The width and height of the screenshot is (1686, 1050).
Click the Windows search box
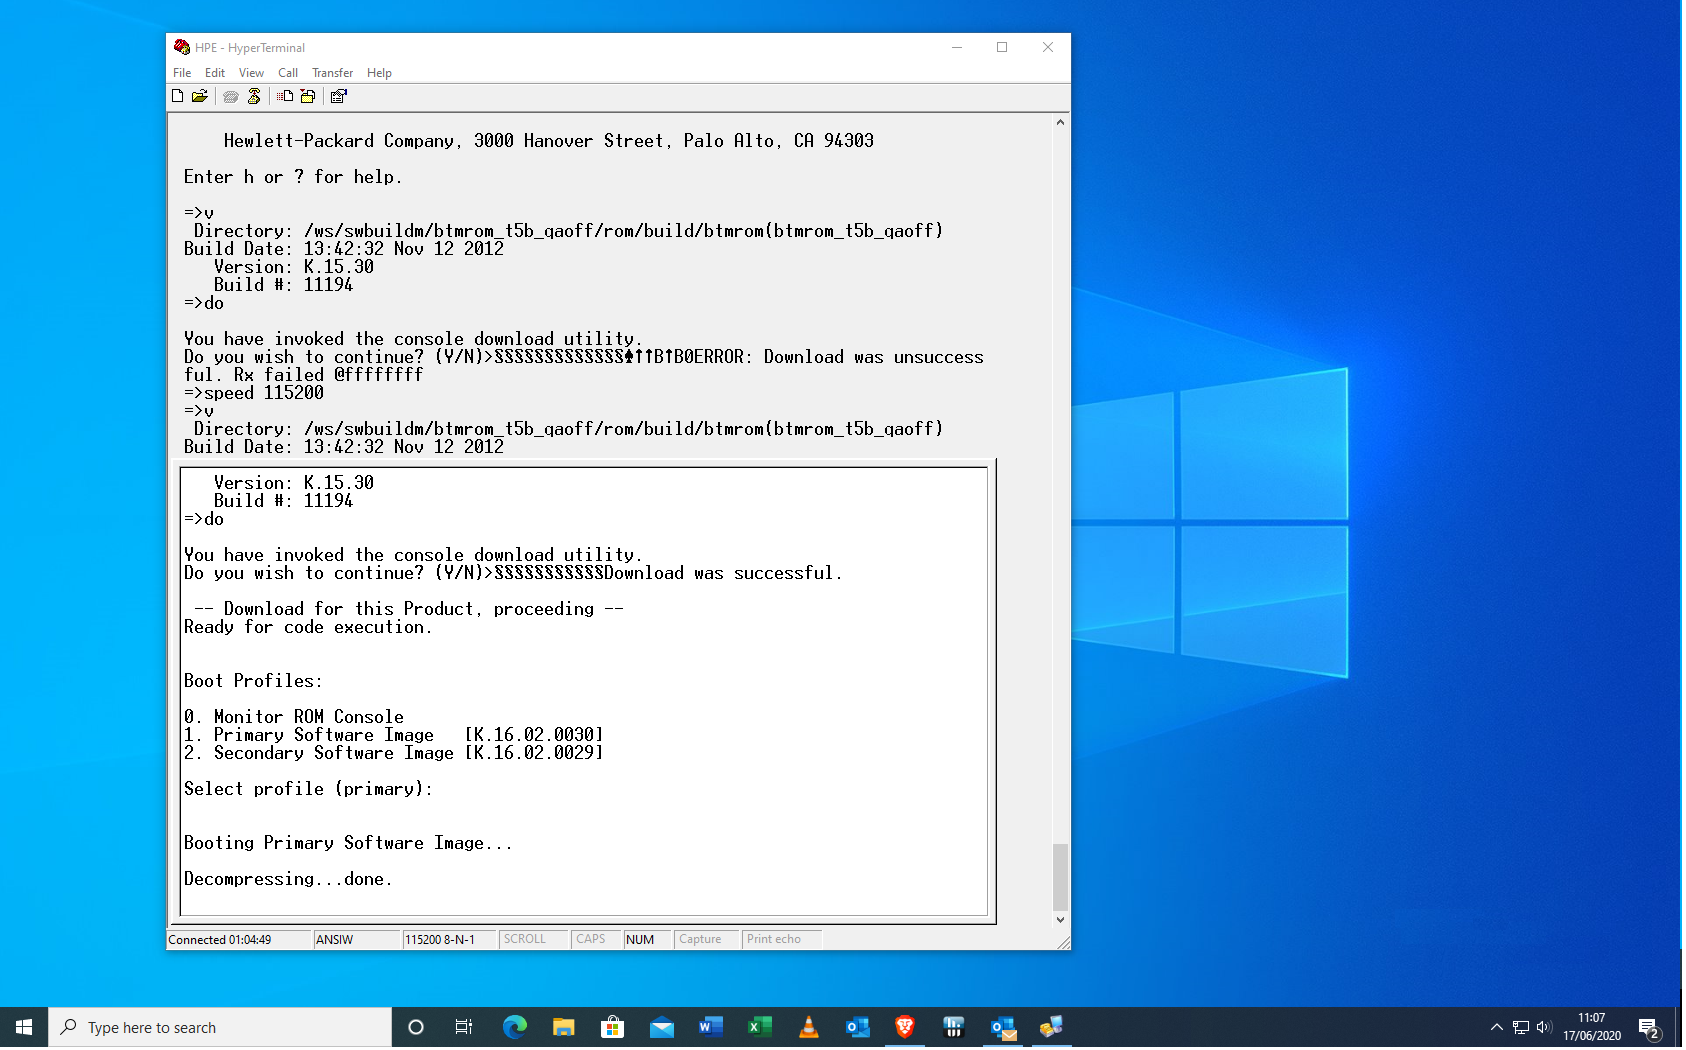[220, 1027]
